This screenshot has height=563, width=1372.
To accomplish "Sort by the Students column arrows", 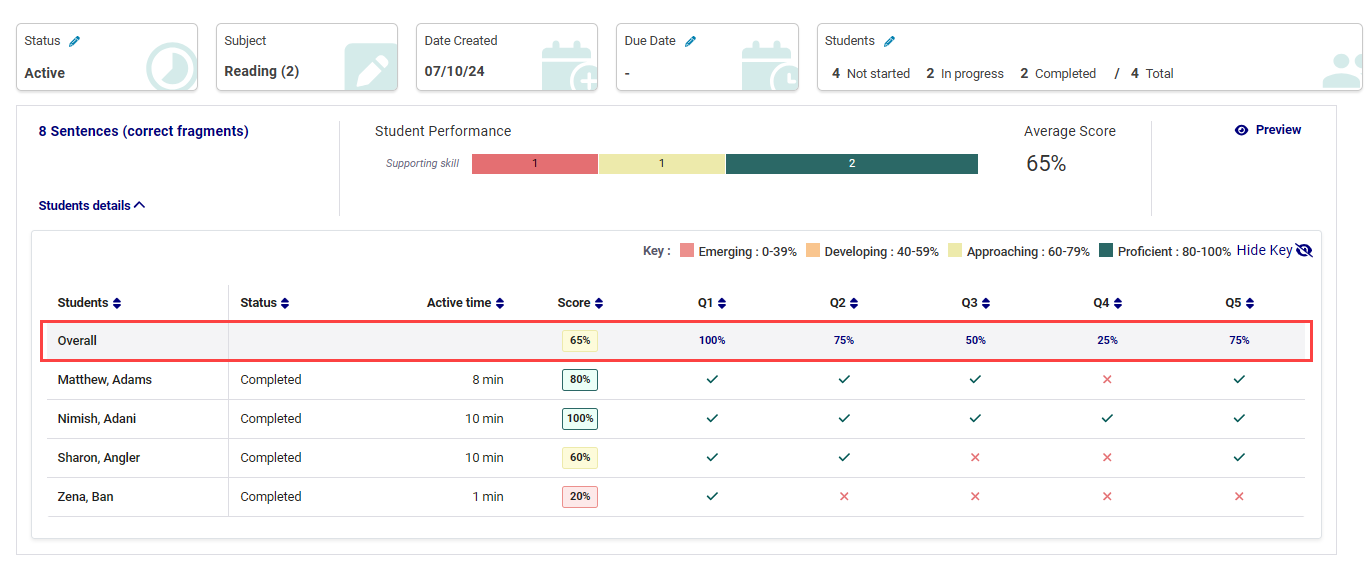I will [117, 303].
